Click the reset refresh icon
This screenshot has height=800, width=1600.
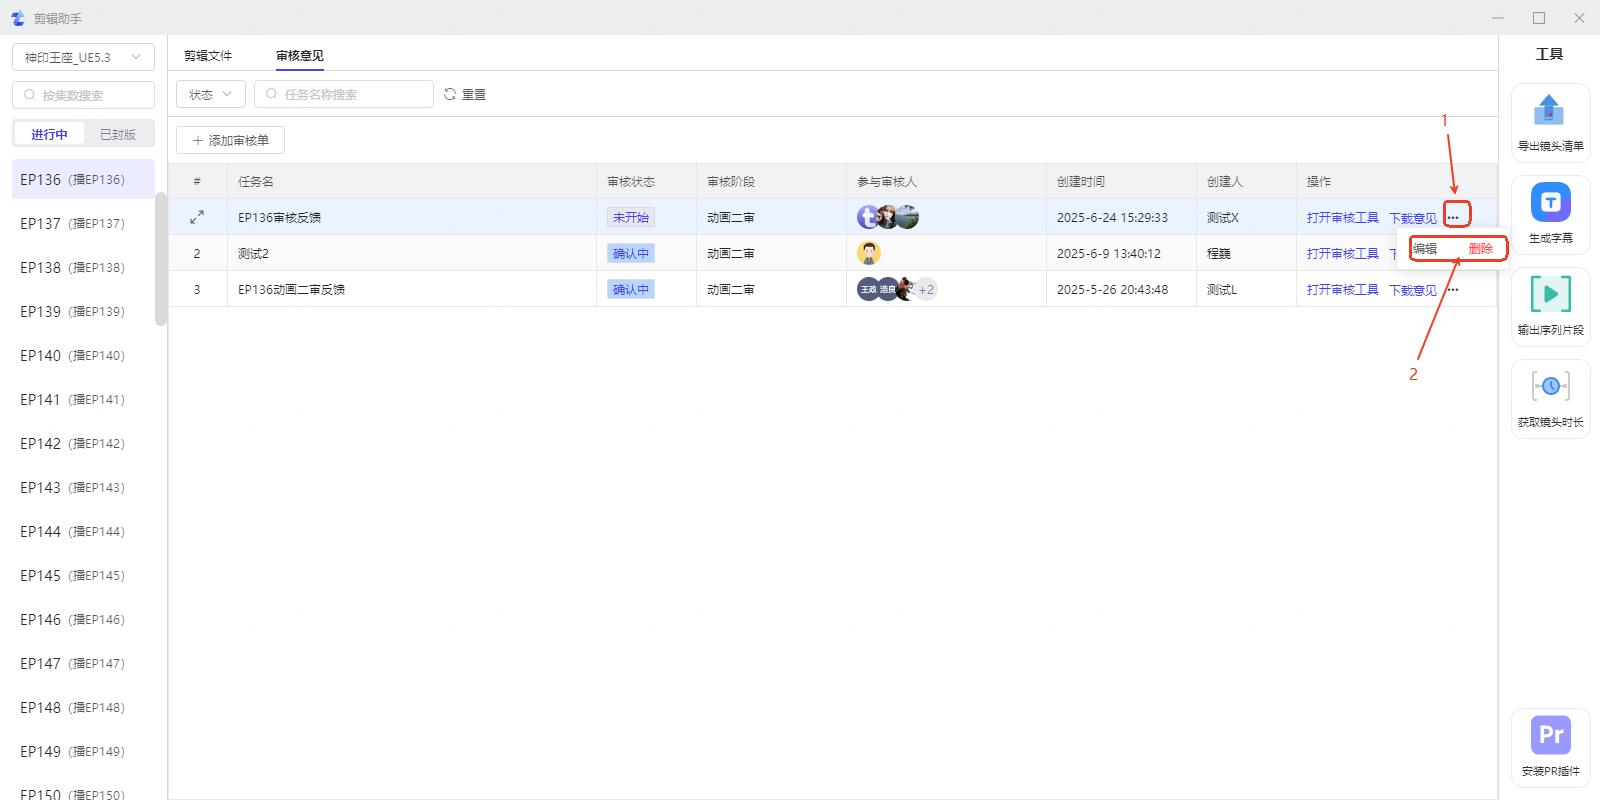(450, 94)
